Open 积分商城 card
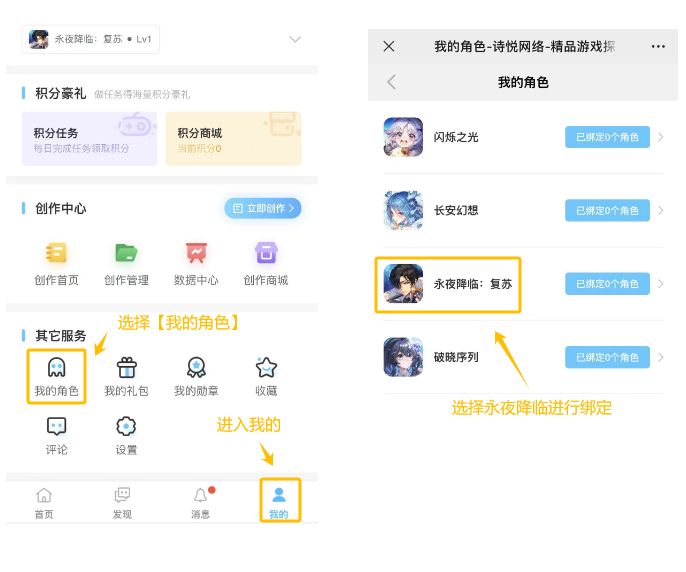Image resolution: width=686 pixels, height=572 pixels. [234, 138]
